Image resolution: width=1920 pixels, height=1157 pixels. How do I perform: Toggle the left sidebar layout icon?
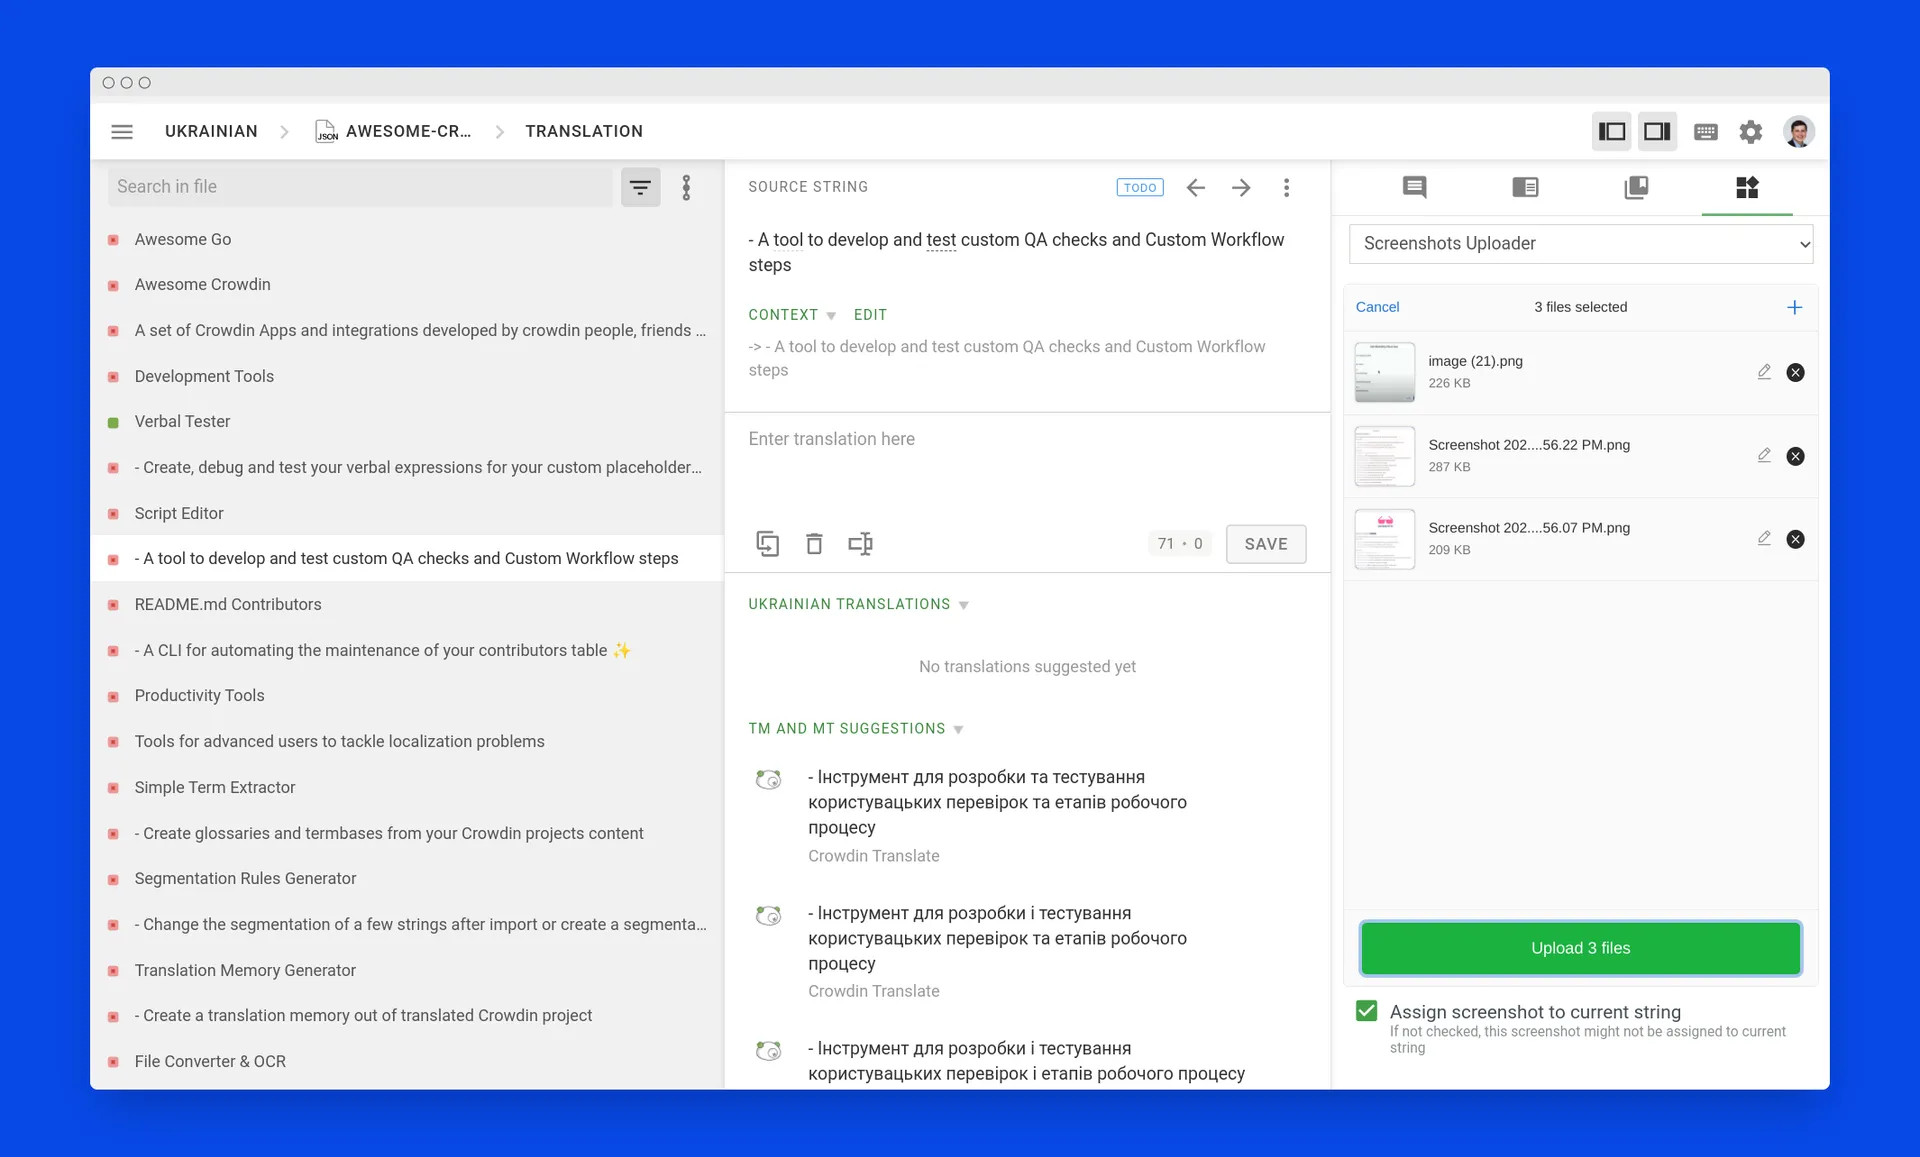(1612, 131)
